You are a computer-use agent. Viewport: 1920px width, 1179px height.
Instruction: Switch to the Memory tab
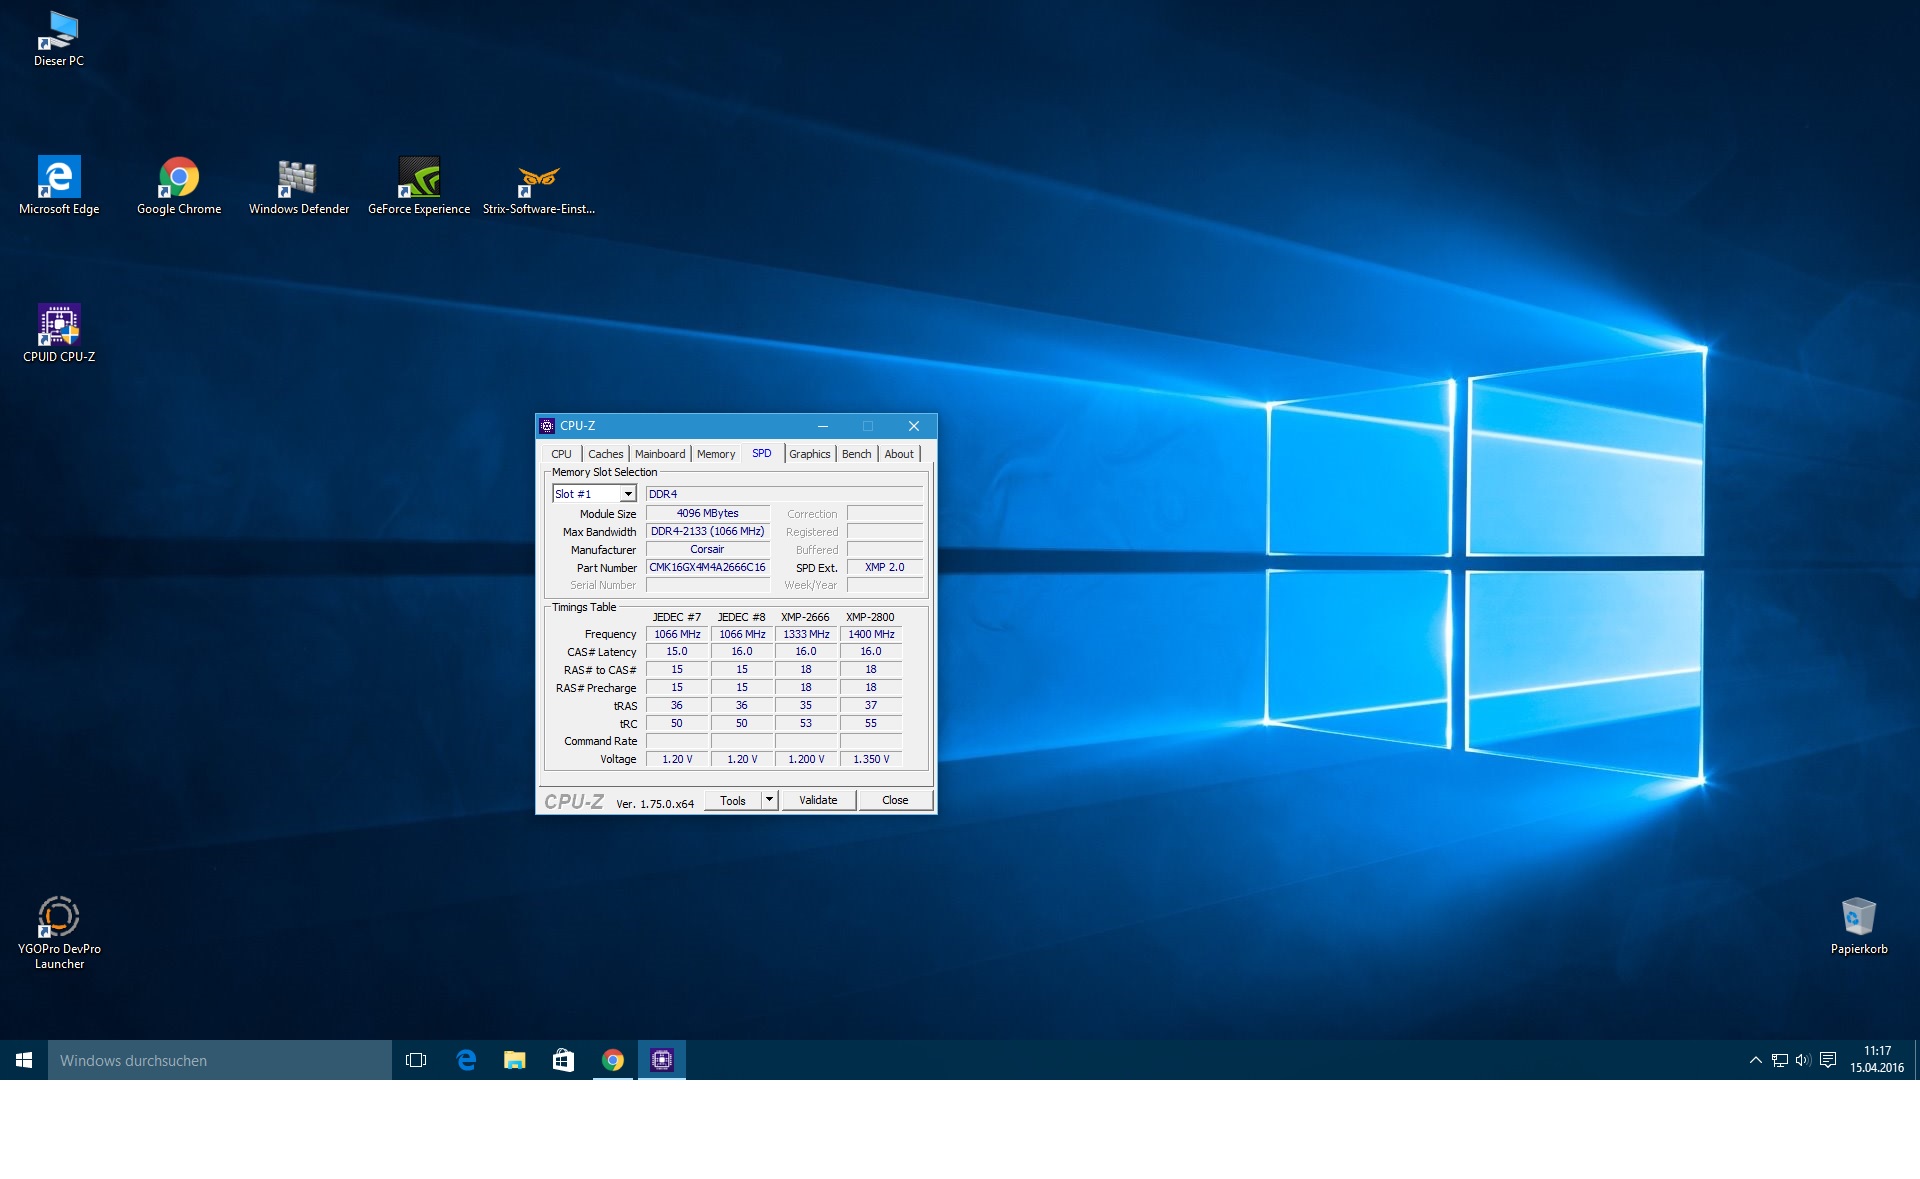point(716,454)
